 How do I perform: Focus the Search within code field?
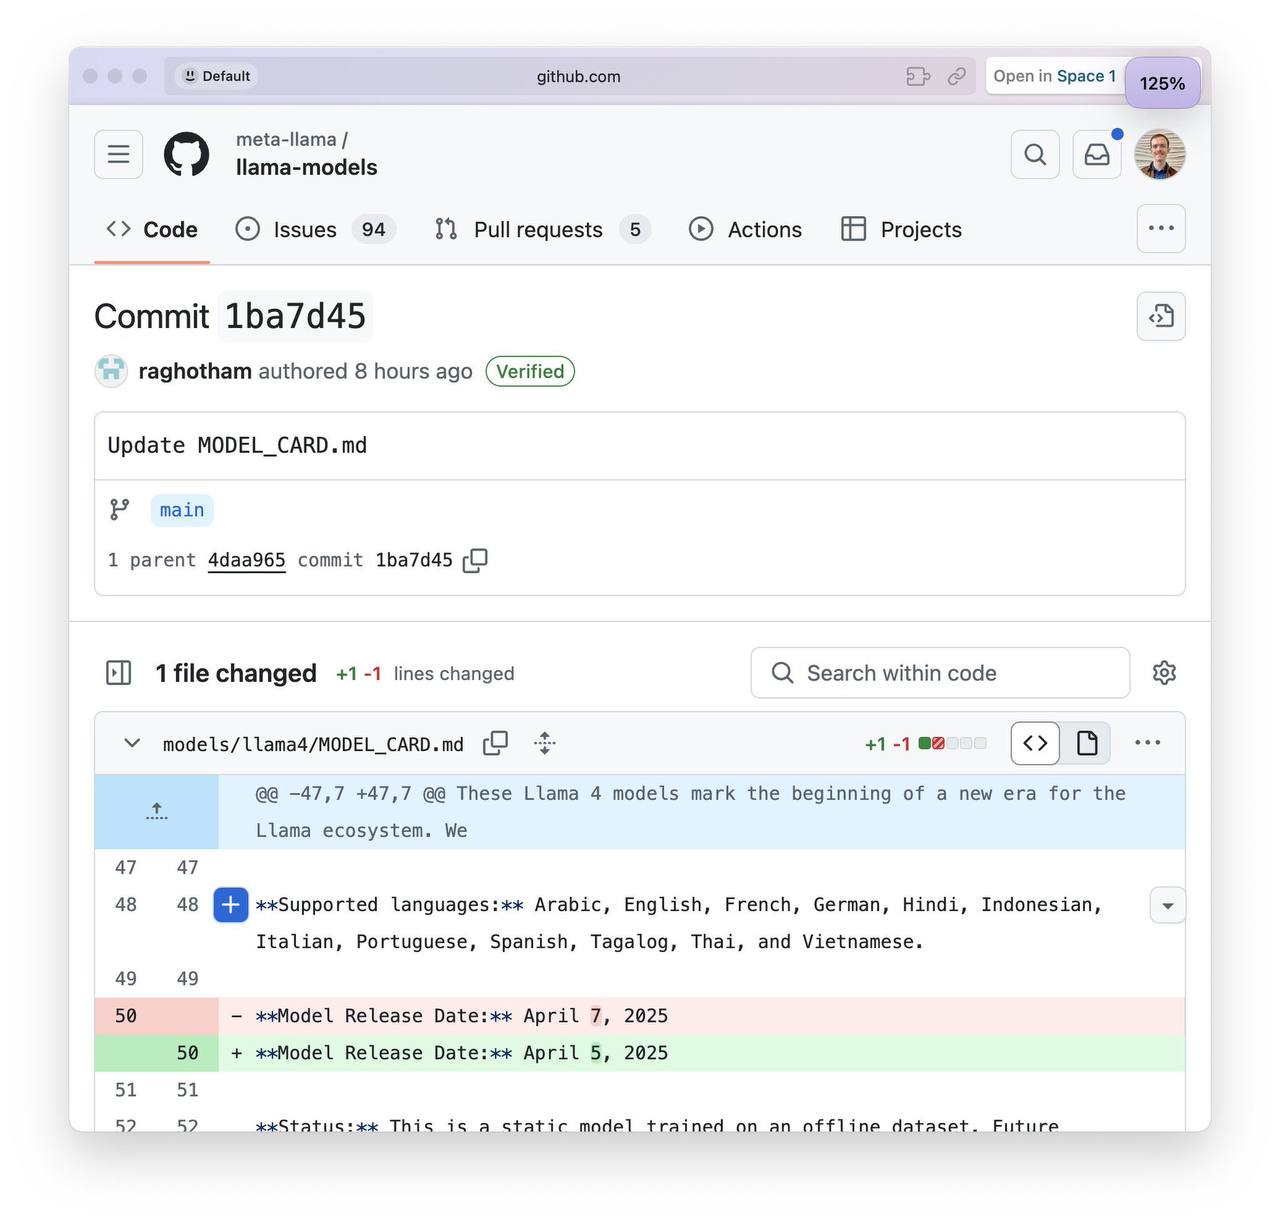coord(940,673)
